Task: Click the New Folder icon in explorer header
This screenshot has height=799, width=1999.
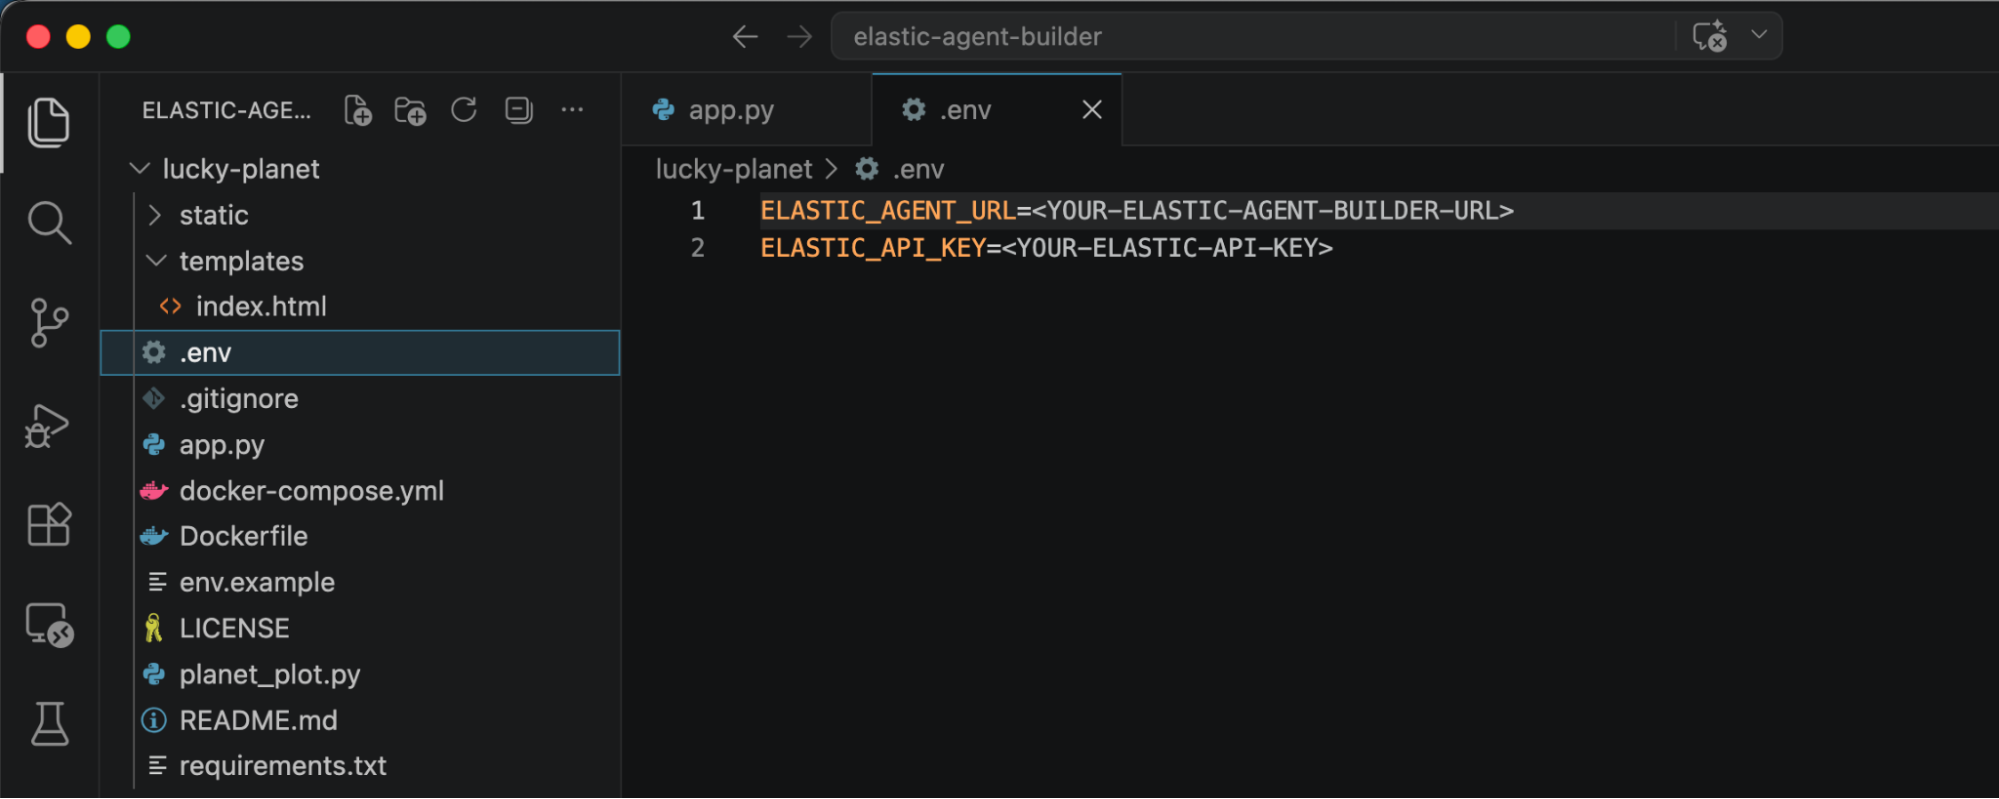Action: [410, 110]
